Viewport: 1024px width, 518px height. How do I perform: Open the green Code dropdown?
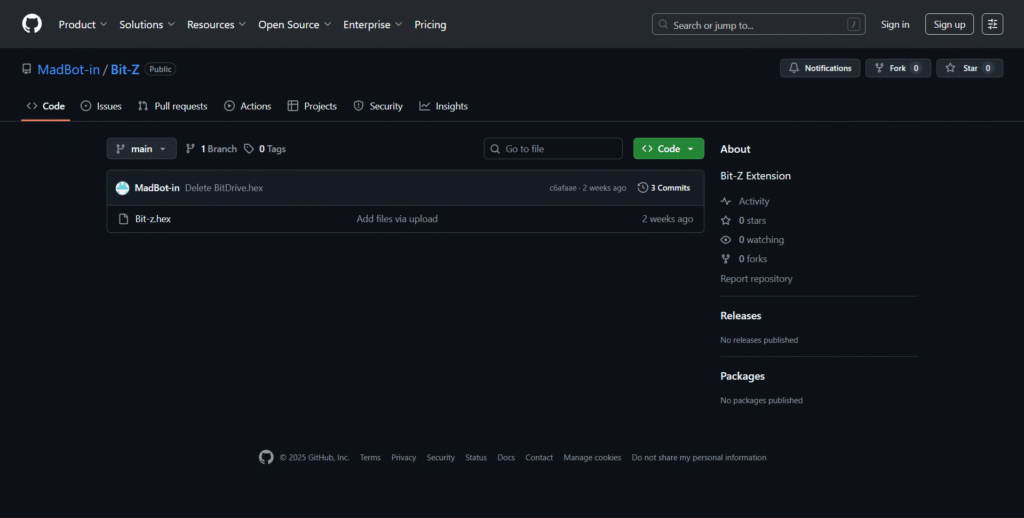tap(668, 149)
